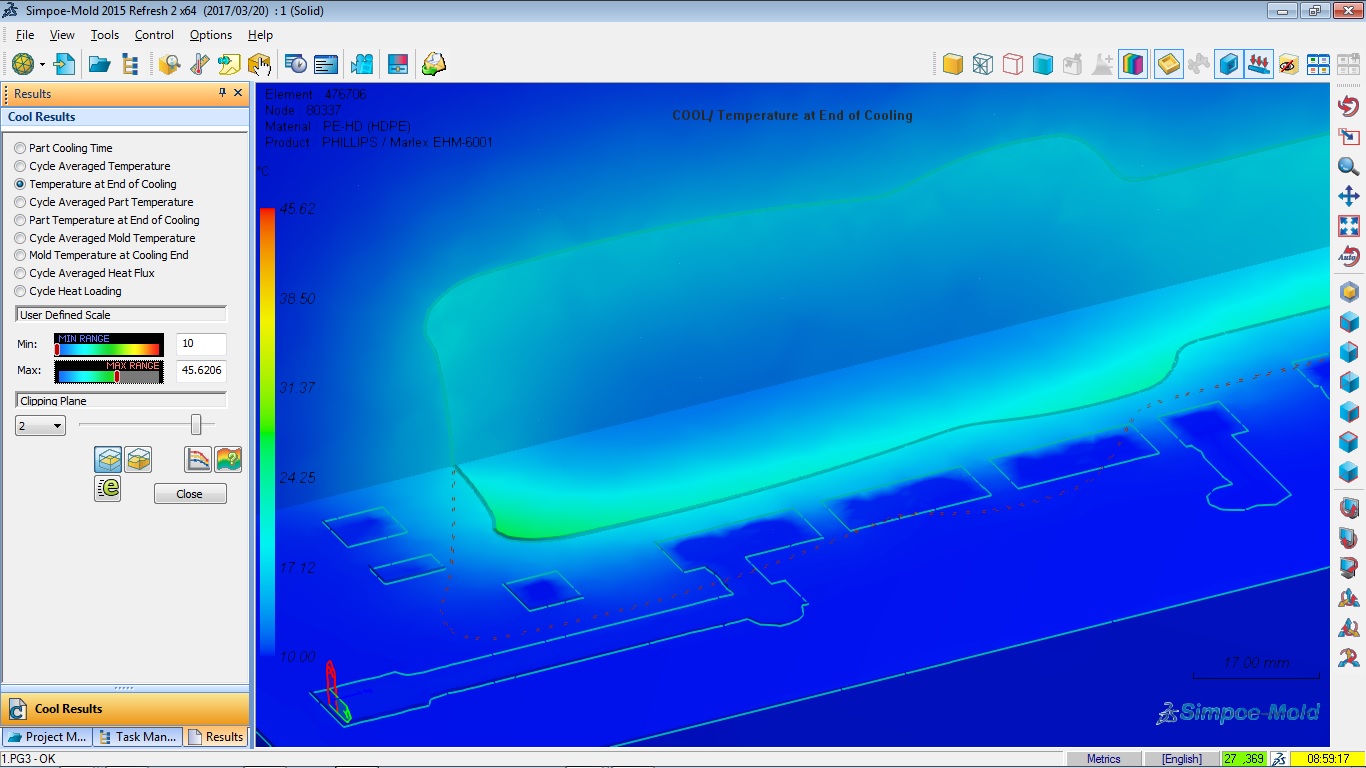Open the clipping plane number dropdown

[40, 426]
